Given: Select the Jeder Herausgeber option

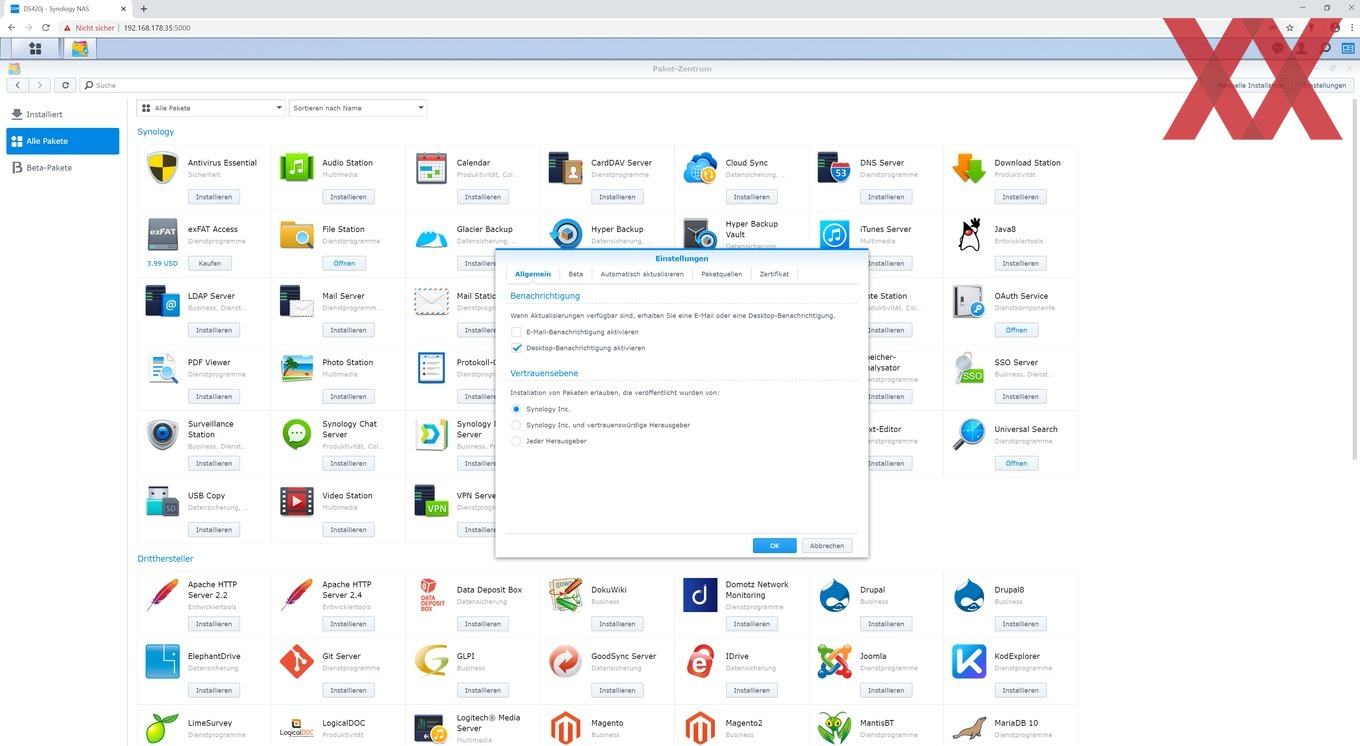Looking at the screenshot, I should tap(517, 441).
